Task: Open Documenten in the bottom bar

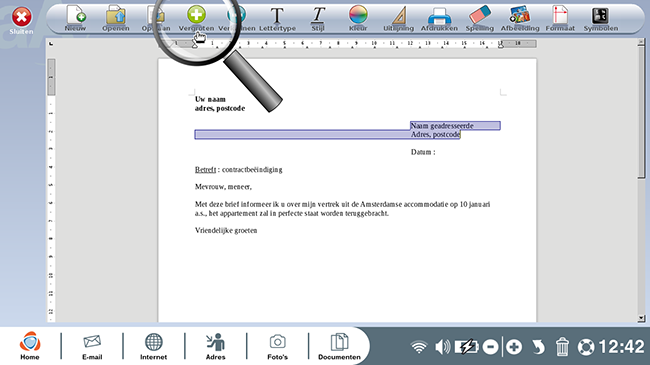Action: coord(339,346)
